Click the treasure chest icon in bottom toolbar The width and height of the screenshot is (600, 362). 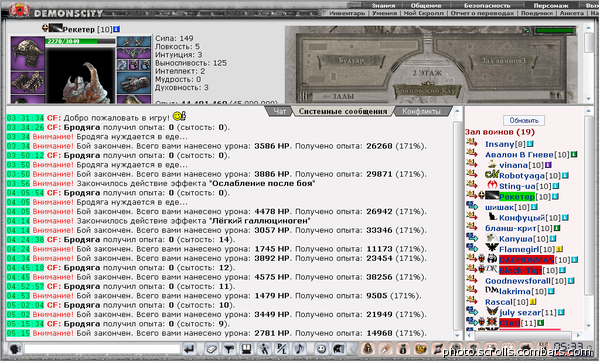pyautogui.click(x=421, y=349)
